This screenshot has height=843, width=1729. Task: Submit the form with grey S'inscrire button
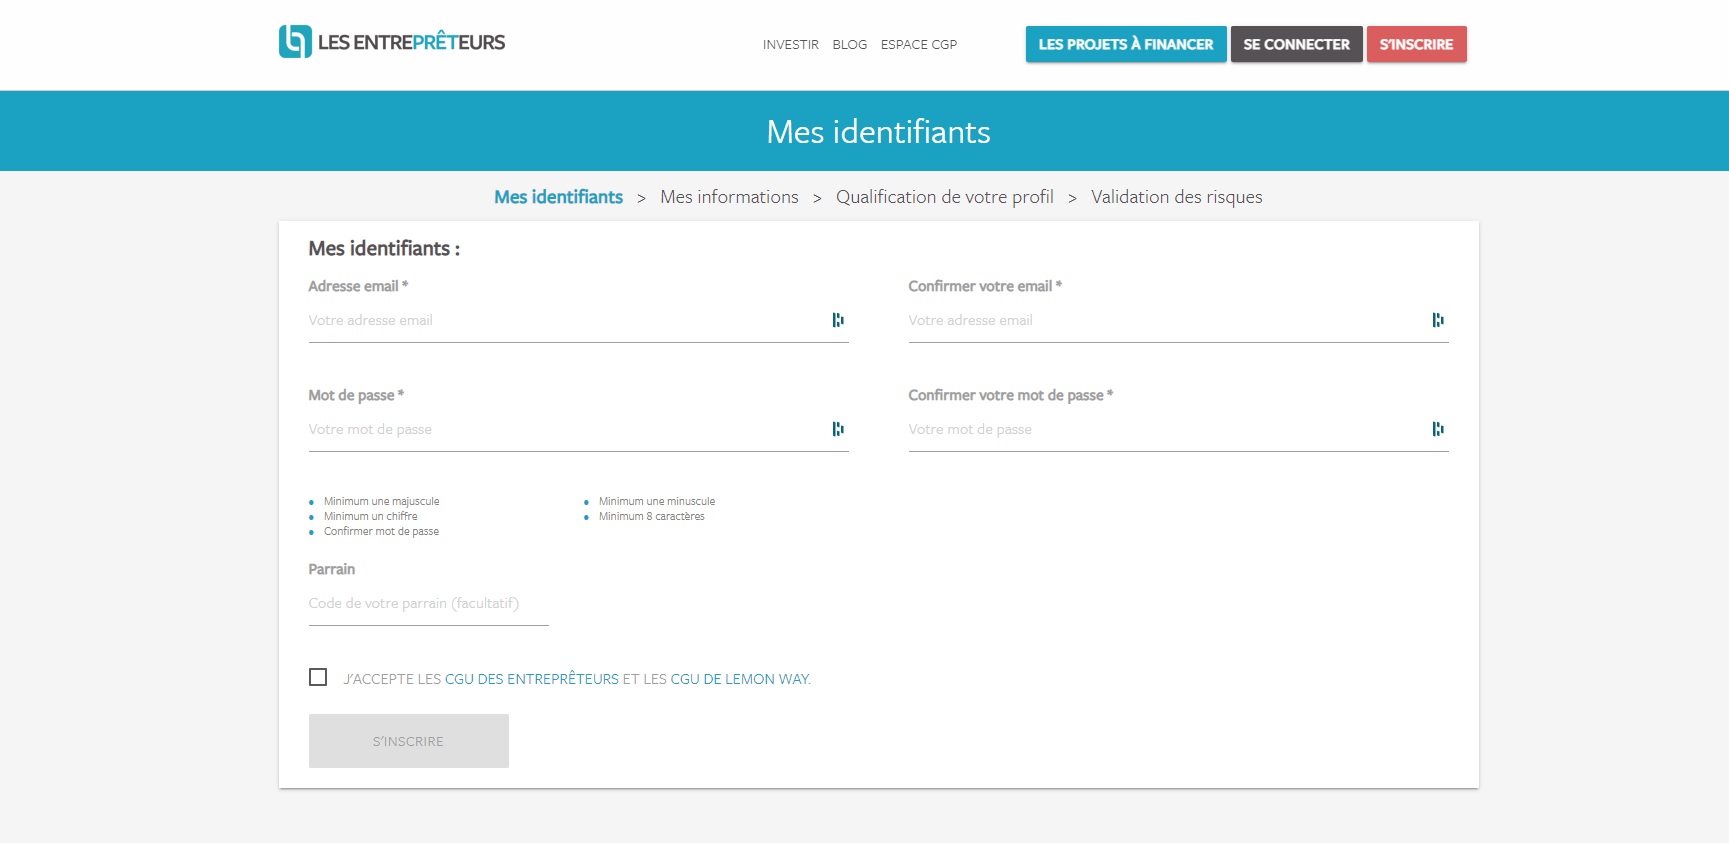pos(408,741)
